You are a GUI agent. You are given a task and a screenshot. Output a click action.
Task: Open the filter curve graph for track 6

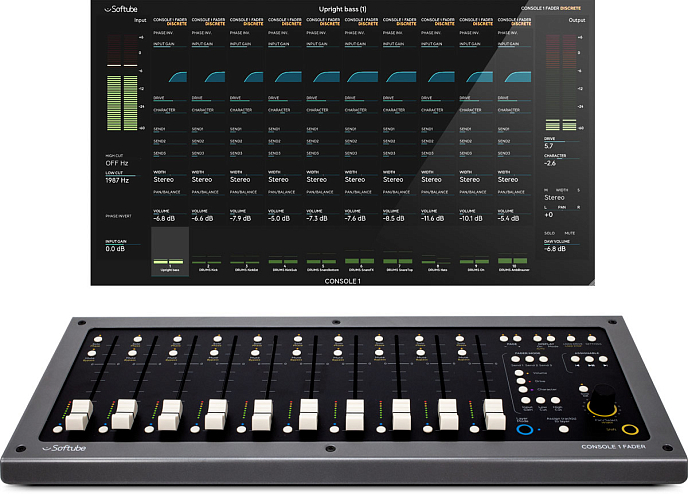coord(362,77)
